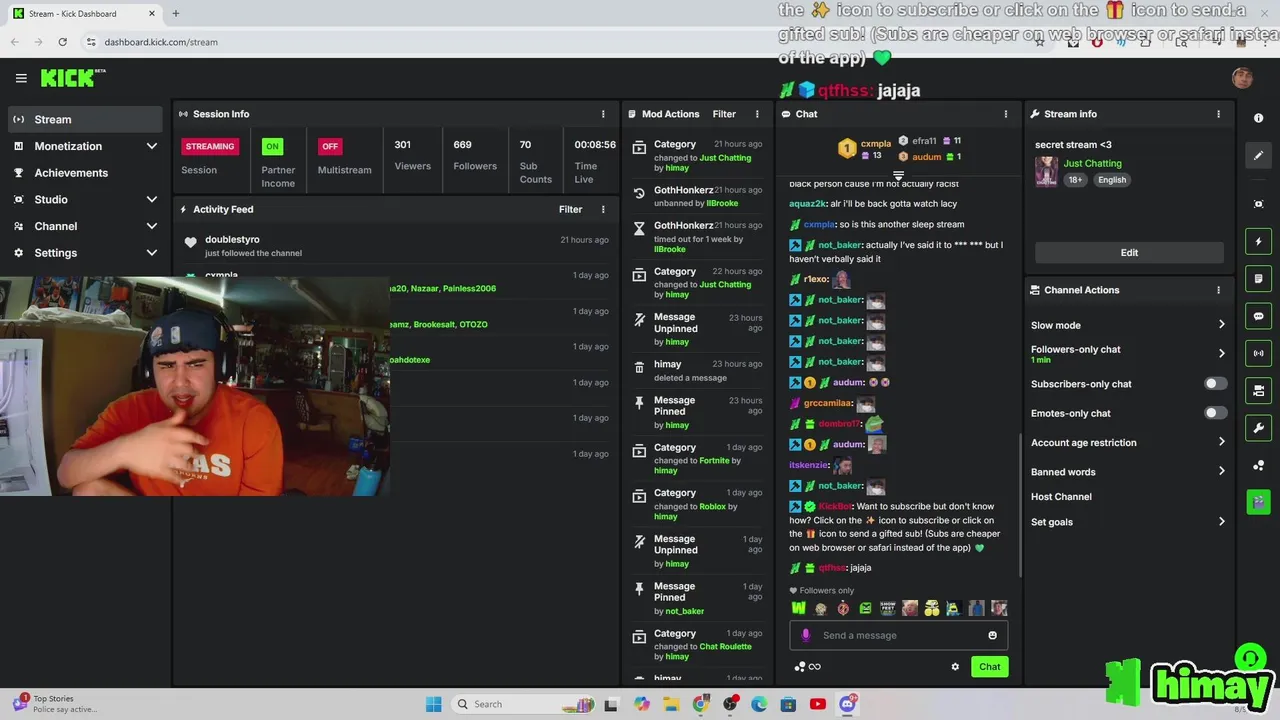The image size is (1280, 720).
Task: Open the user profile avatar menu
Action: pos(1242,78)
